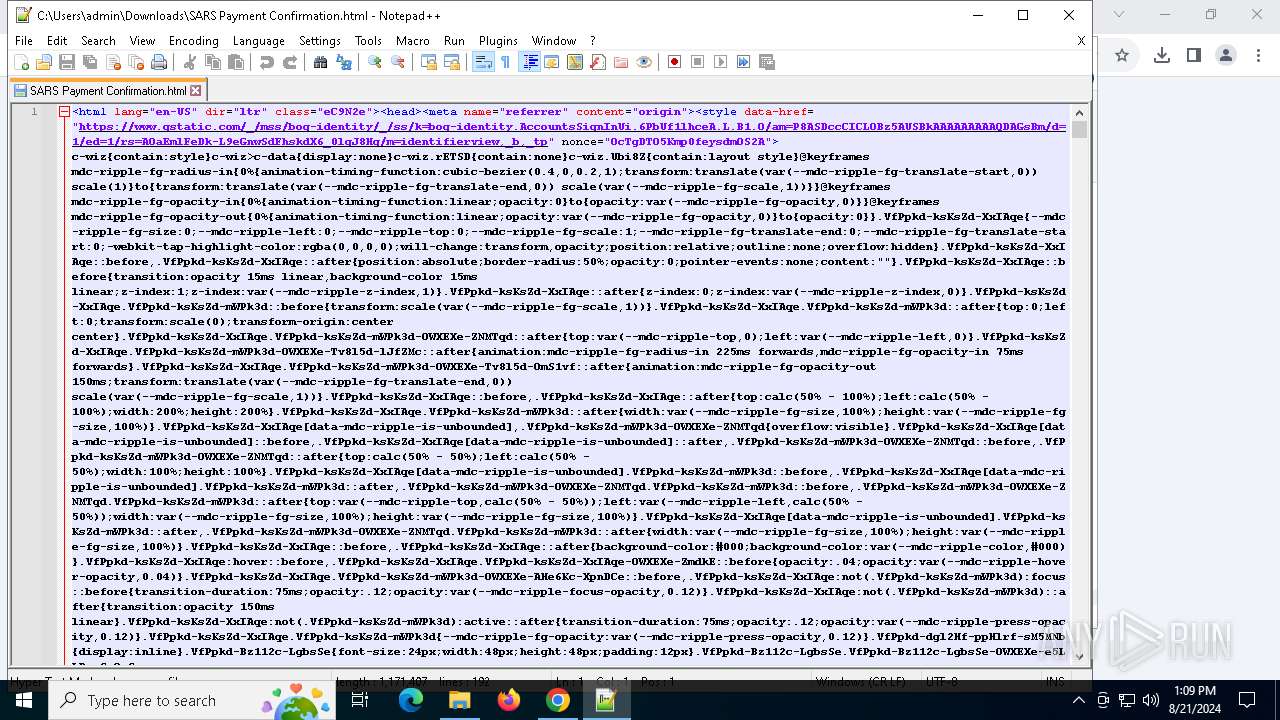Click the Stop Recording macro button
The width and height of the screenshot is (1280, 720).
click(697, 62)
